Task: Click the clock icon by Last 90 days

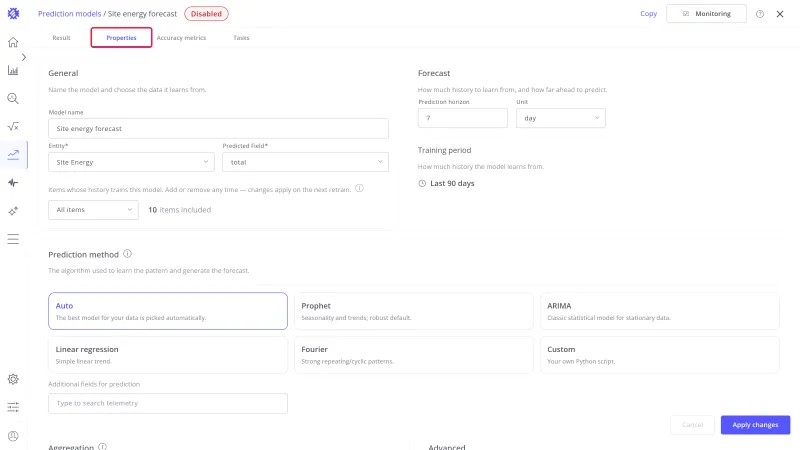Action: 422,184
